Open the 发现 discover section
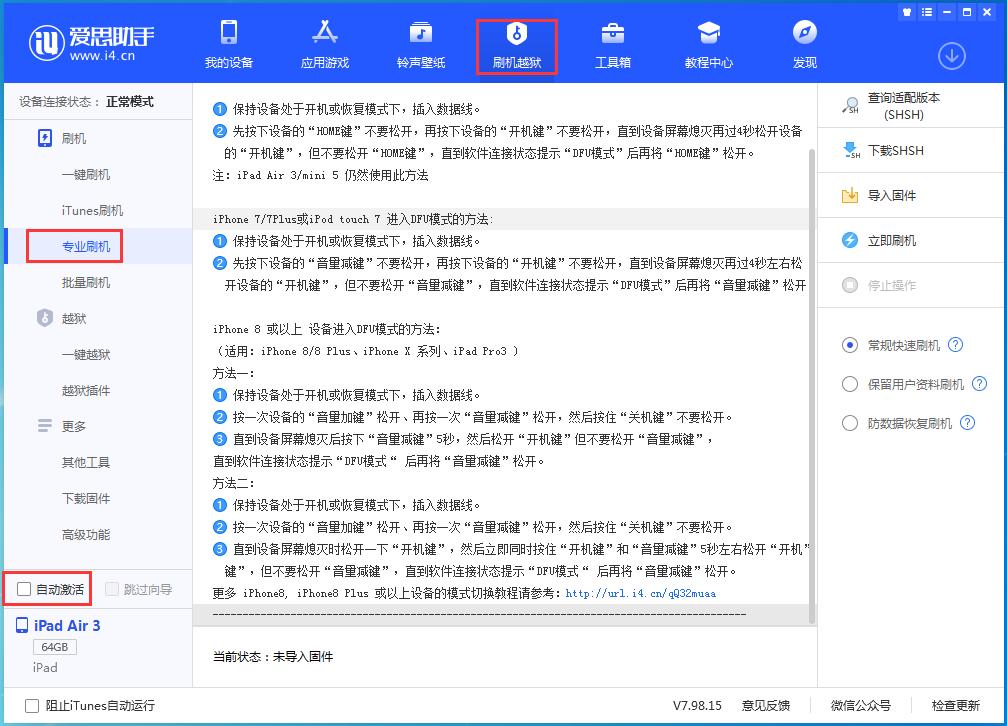 click(804, 45)
